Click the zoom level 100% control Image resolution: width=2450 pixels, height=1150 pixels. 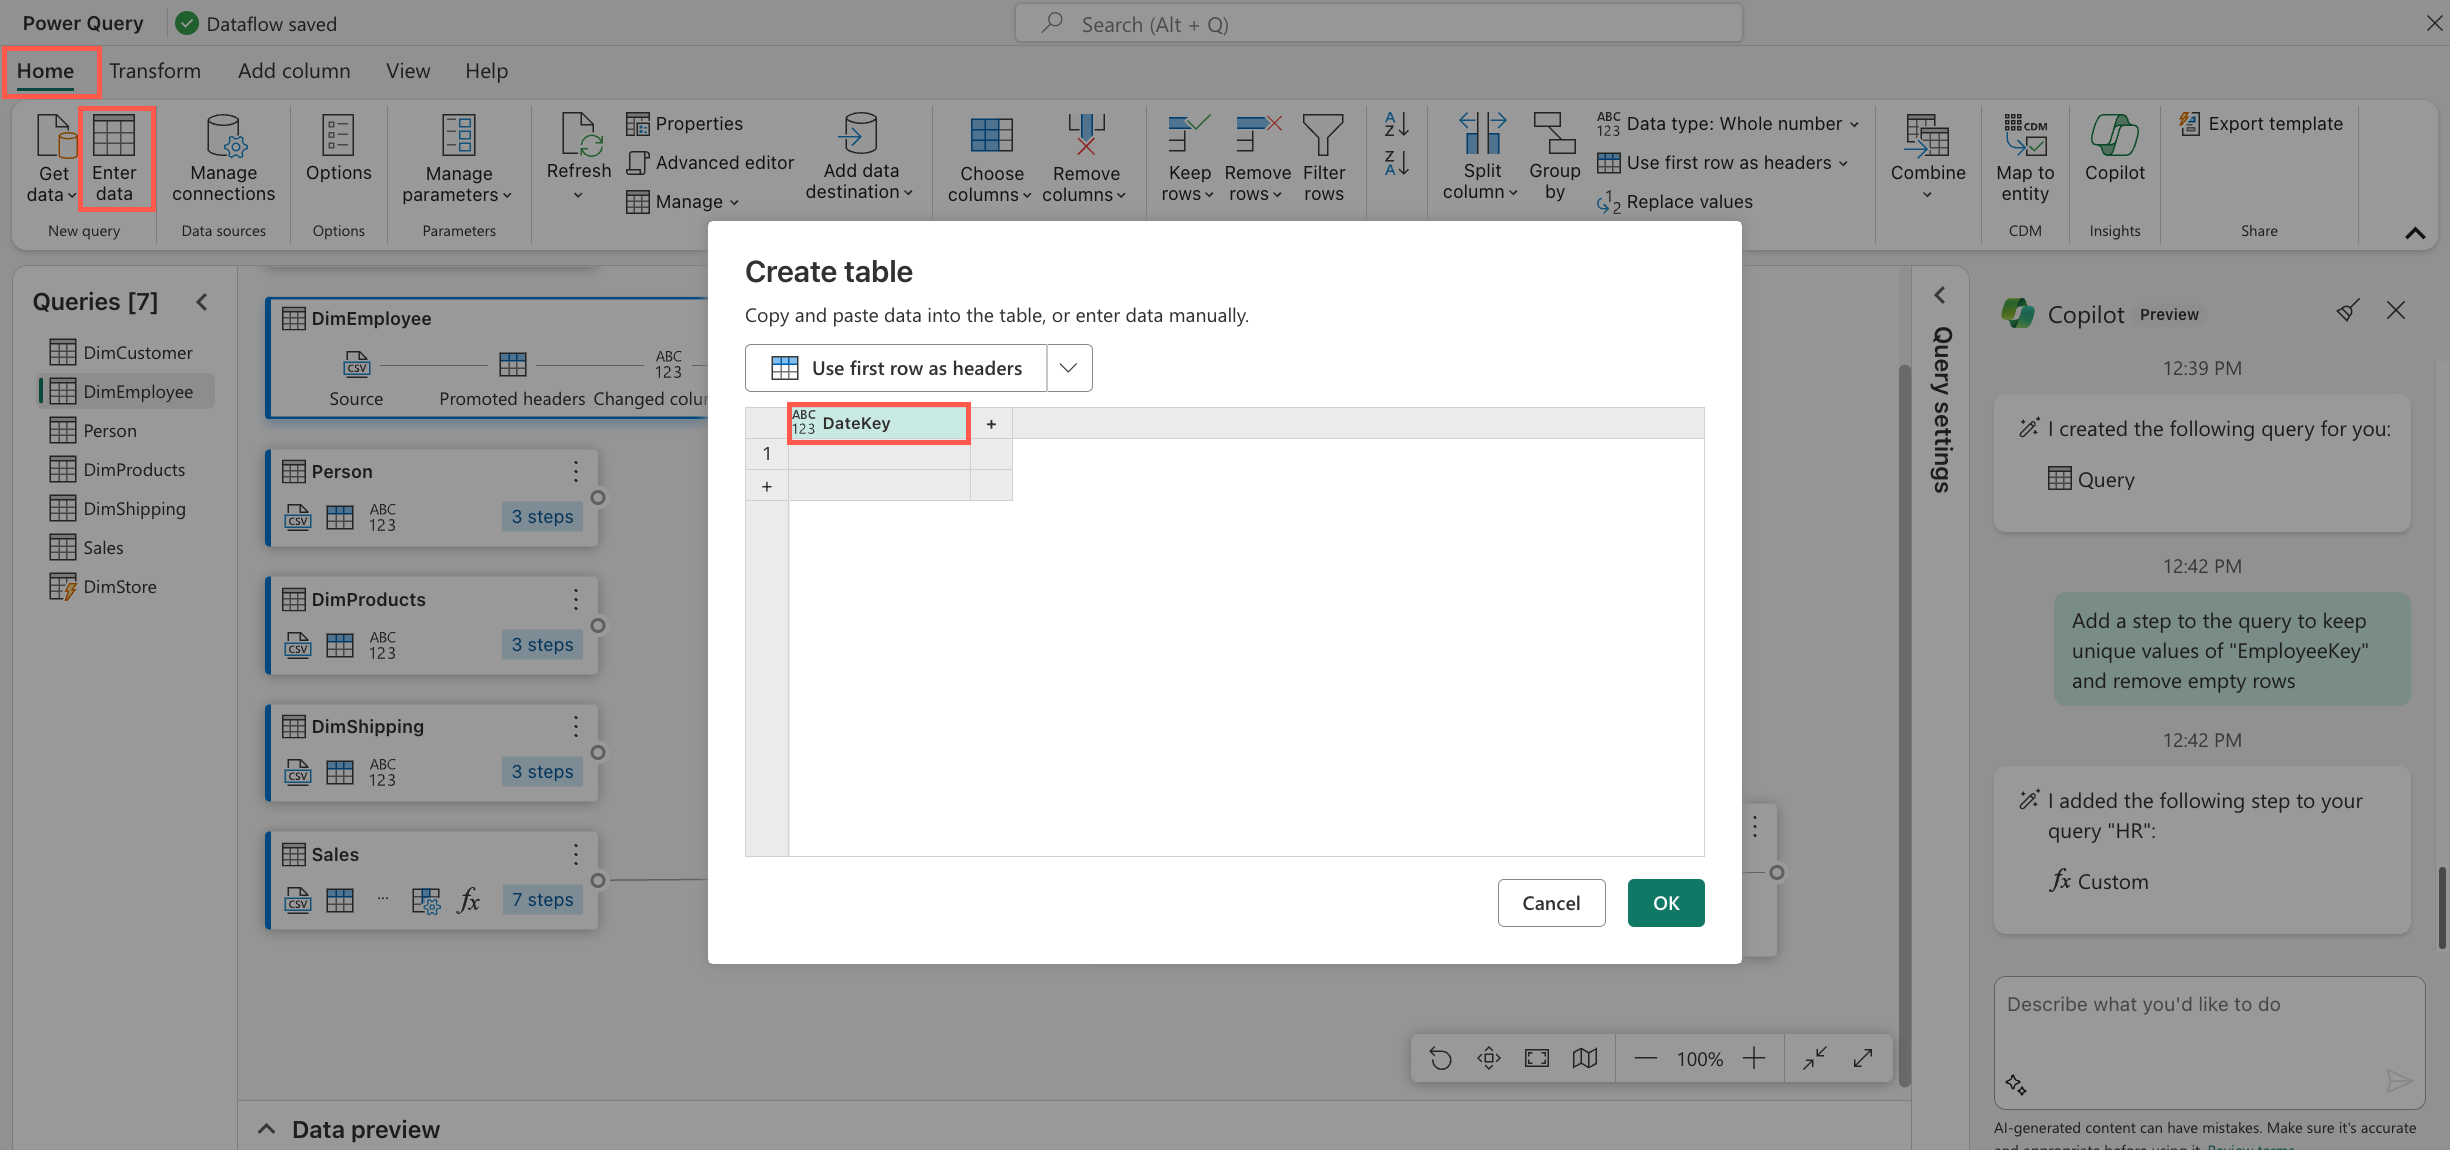click(x=1700, y=1059)
